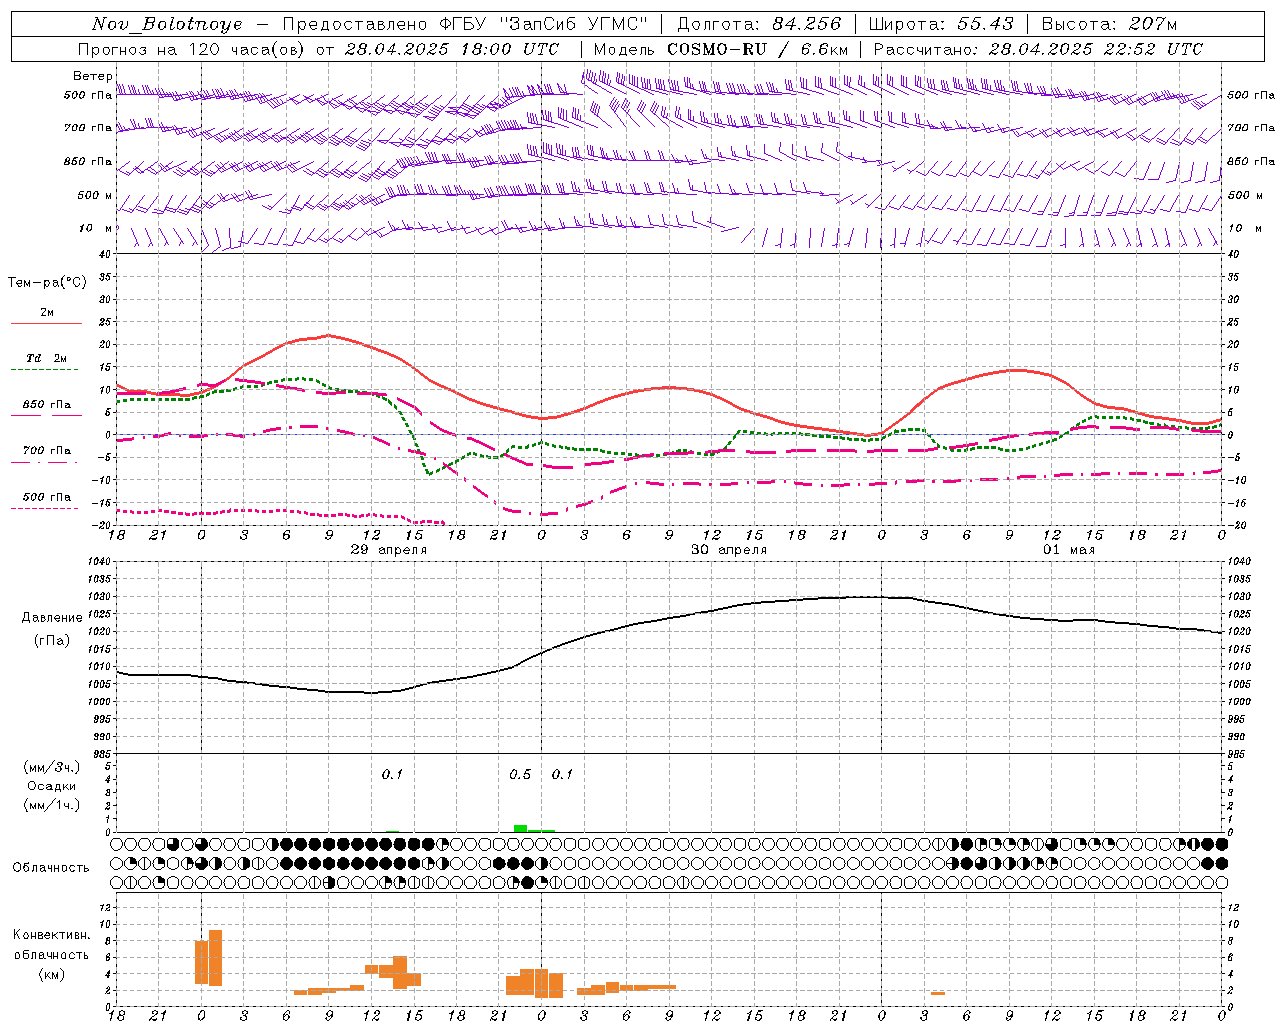Click the calculation time 28.04.2025 22:52 UTC
The width and height of the screenshot is (1280, 1024).
click(1096, 49)
